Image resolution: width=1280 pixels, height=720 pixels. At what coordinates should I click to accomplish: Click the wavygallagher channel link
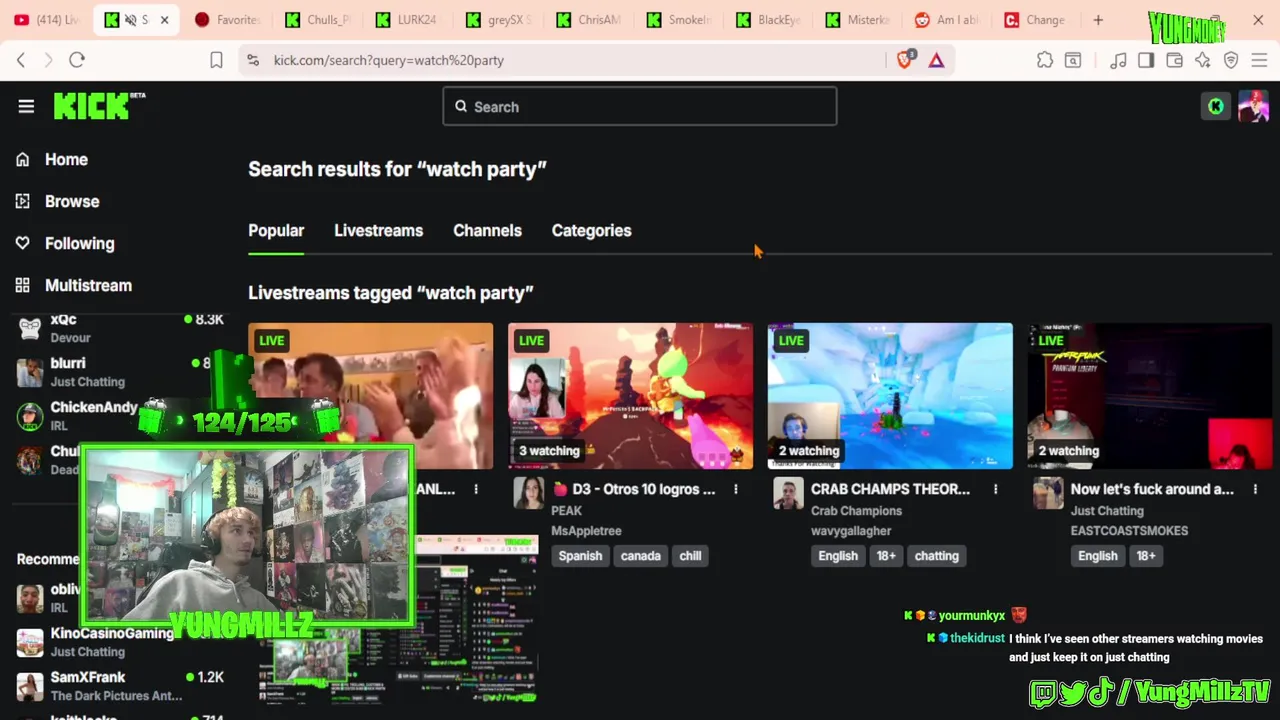851,531
